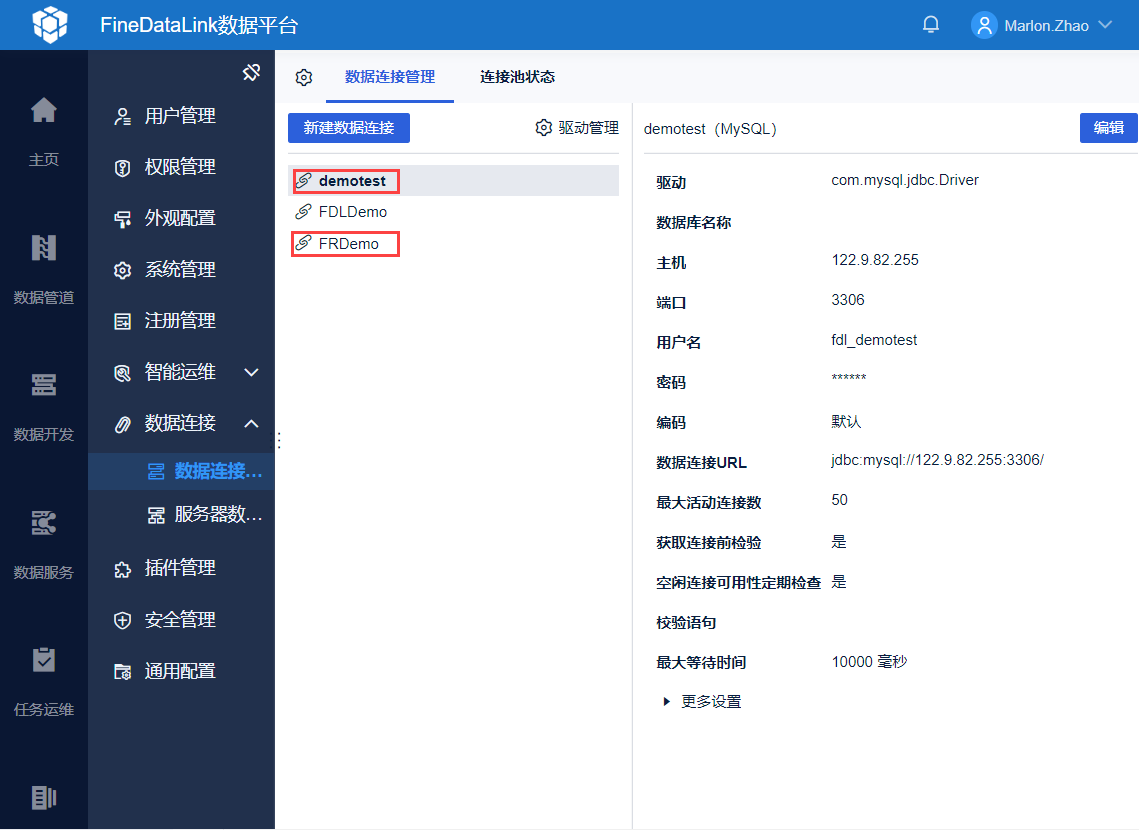Viewport: 1139px width, 830px height.
Task: Open 外观配置 menu item
Action: (x=180, y=218)
